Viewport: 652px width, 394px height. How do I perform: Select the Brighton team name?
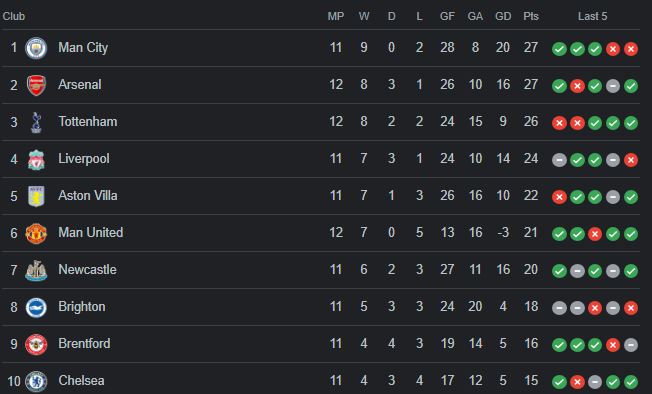click(82, 306)
